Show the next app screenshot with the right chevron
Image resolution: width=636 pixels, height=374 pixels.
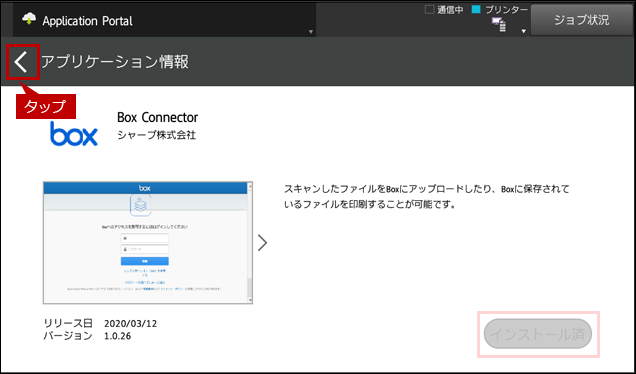pos(262,243)
